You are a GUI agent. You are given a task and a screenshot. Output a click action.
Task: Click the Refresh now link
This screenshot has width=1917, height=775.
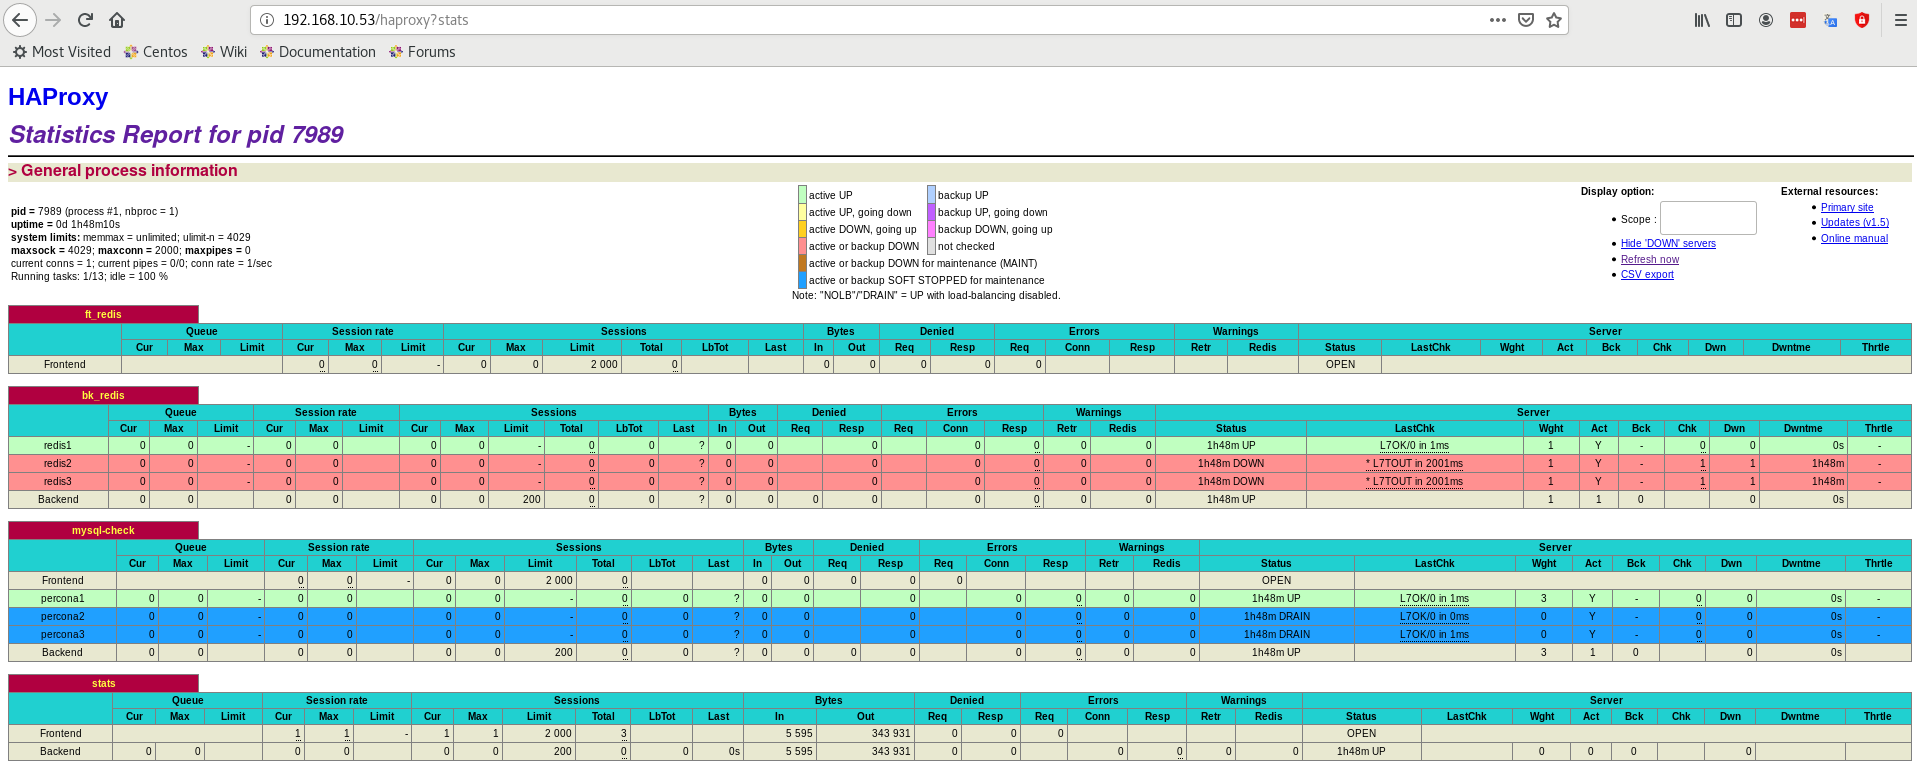pyautogui.click(x=1650, y=259)
